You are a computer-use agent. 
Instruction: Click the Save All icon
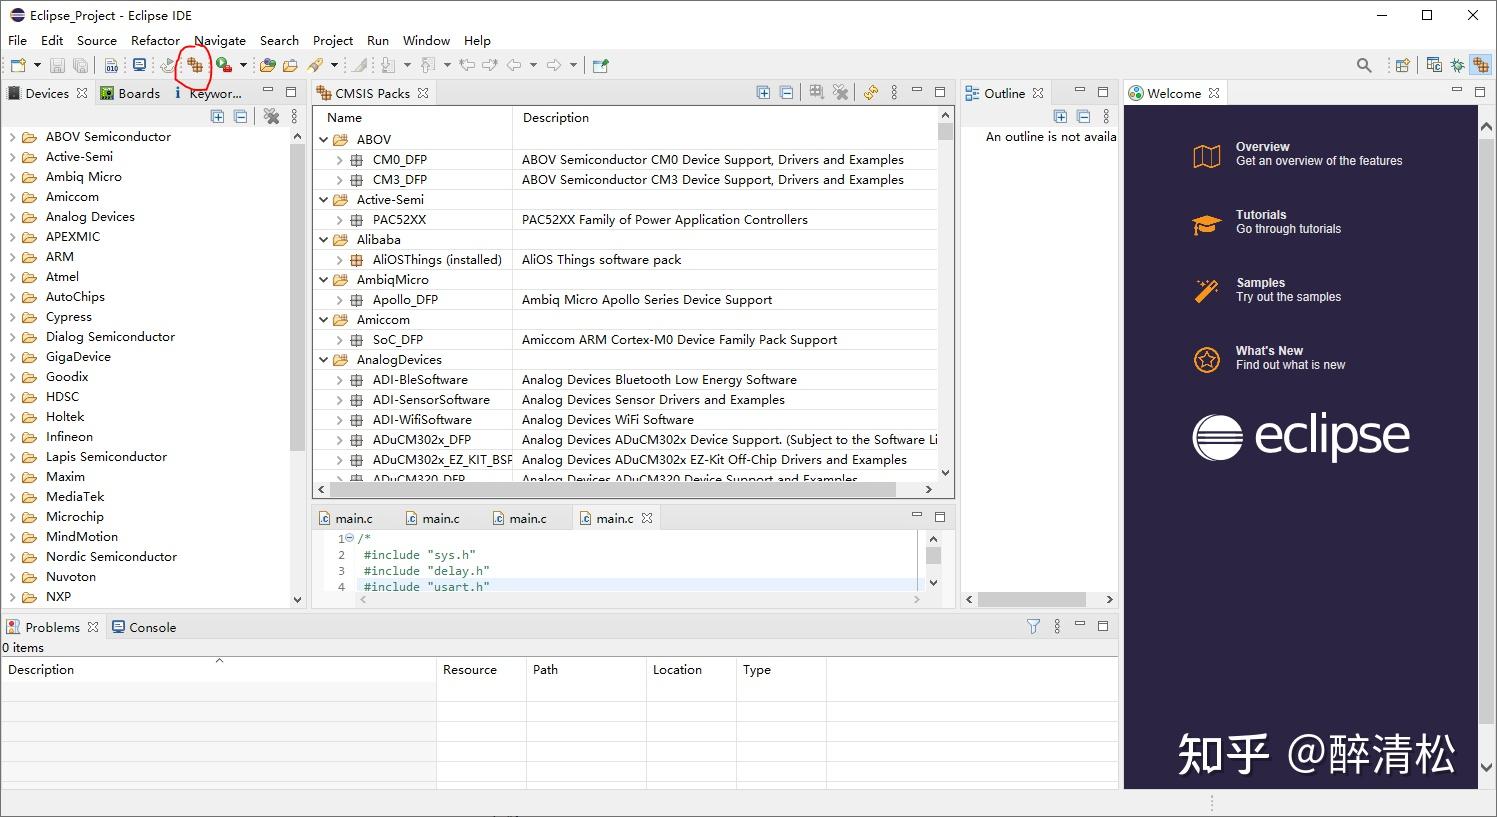click(80, 65)
